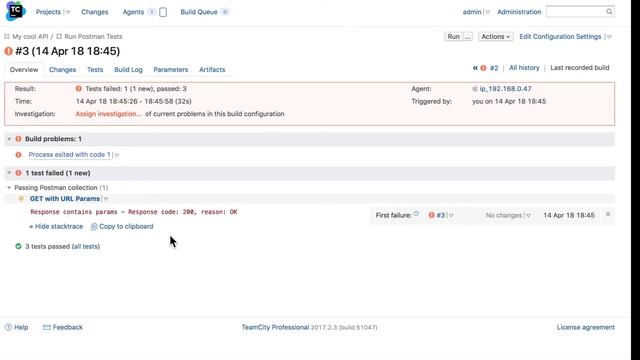The image size is (640, 360).
Task: Click the failed status icon beside #2
Action: pos(483,68)
